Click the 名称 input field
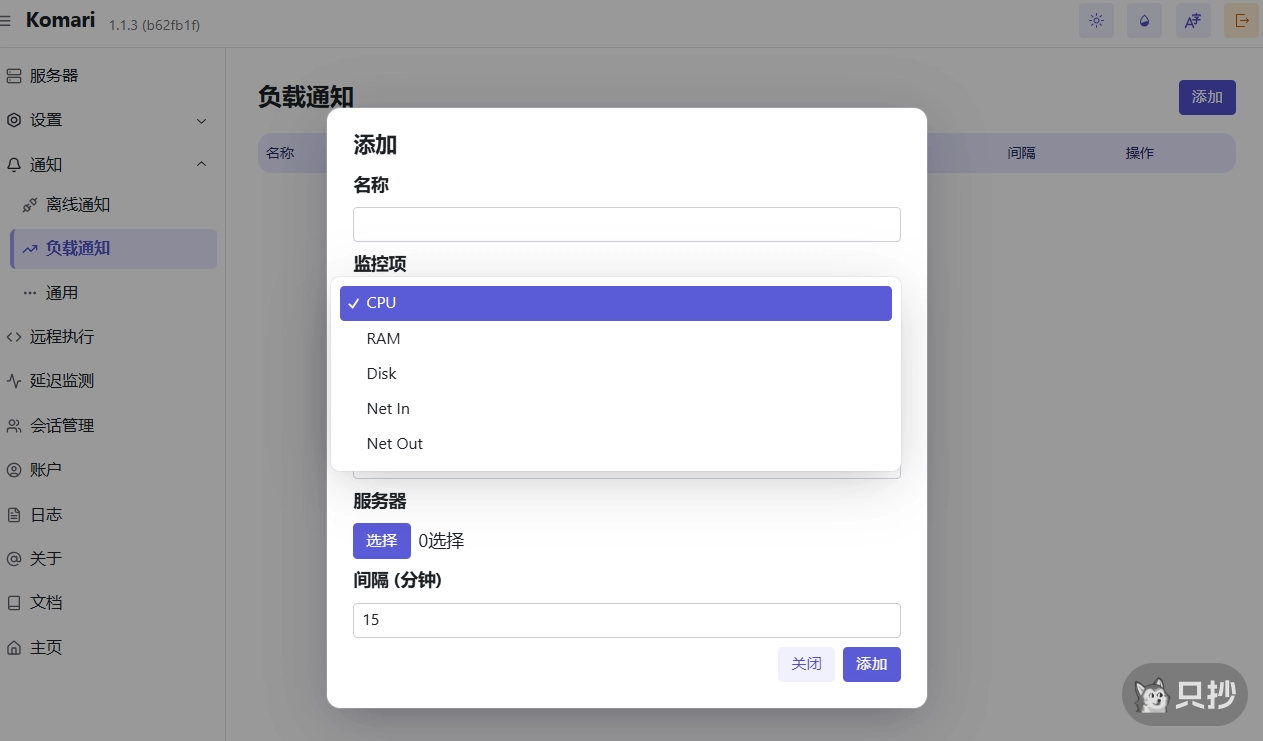 [x=627, y=224]
